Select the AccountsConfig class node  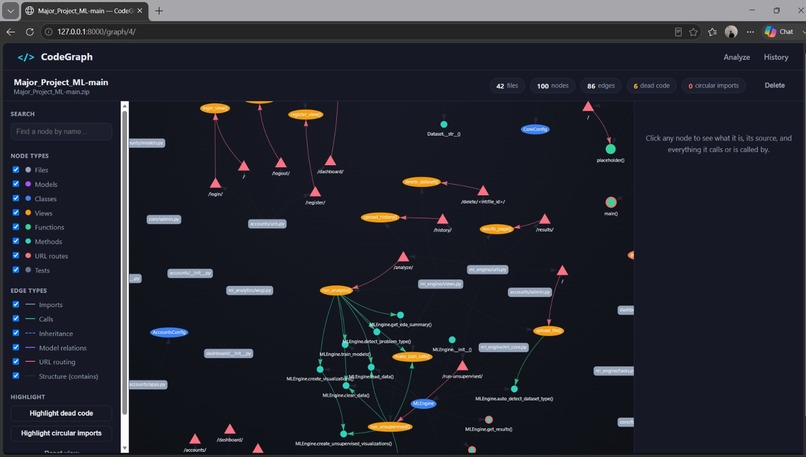169,332
